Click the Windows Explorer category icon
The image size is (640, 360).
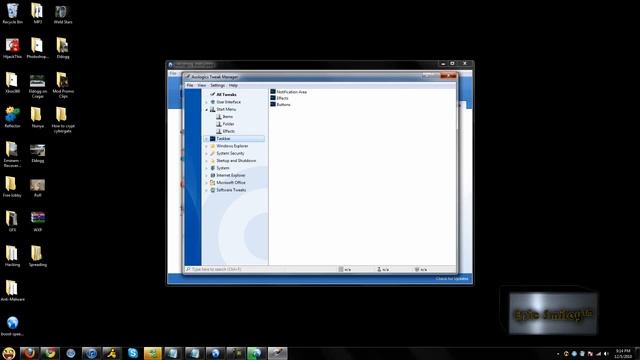pyautogui.click(x=212, y=146)
